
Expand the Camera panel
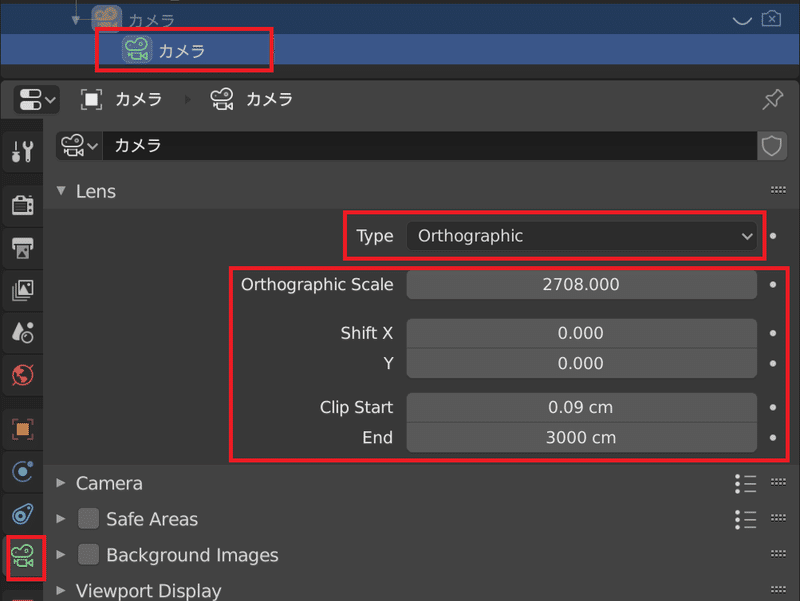(61, 483)
